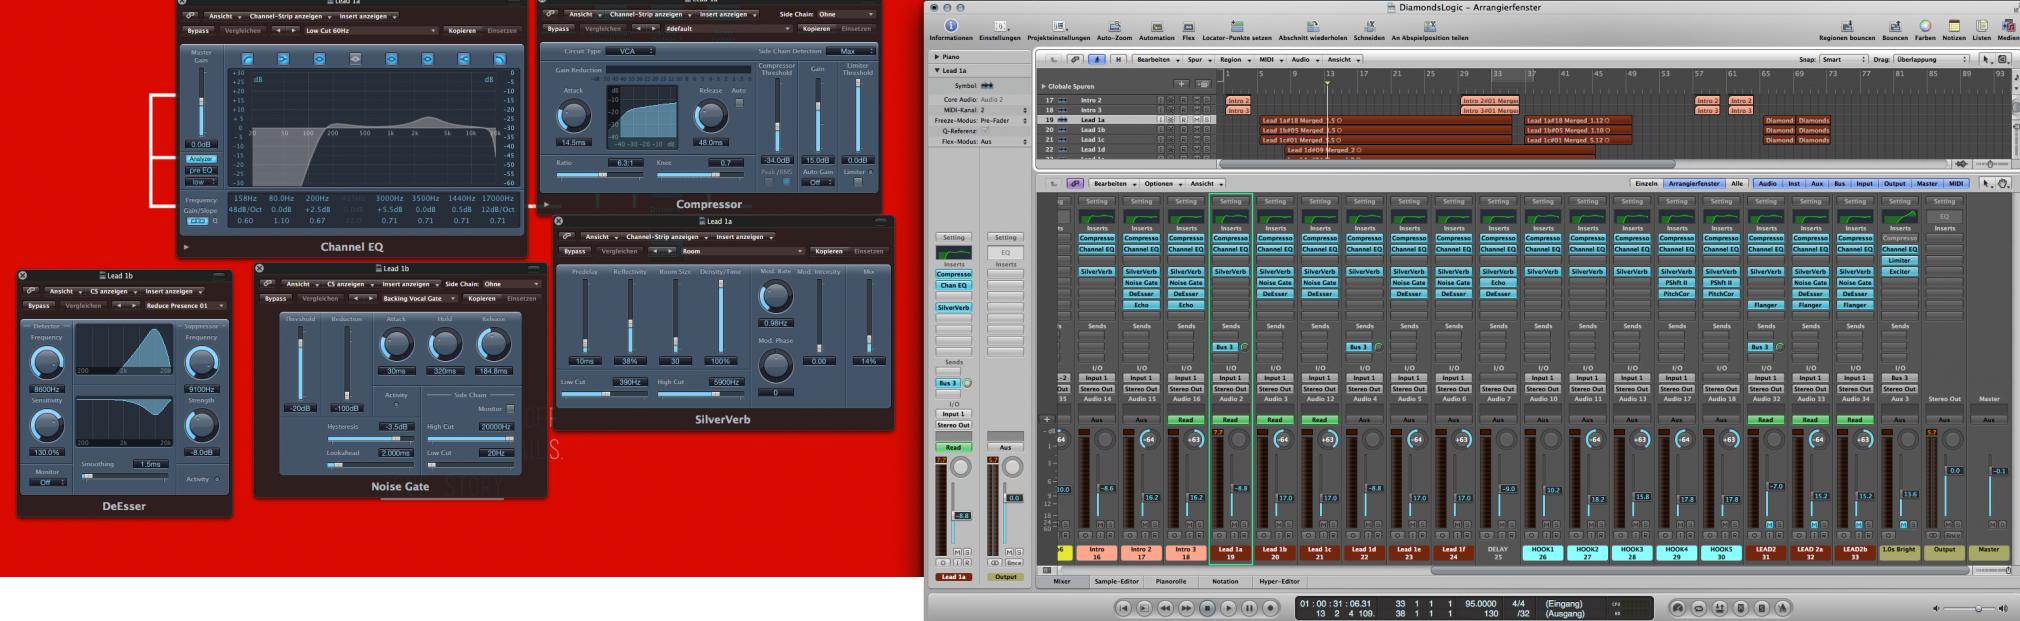Open the Informationen inspector icon
Screen dimensions: 2020x621
950,26
